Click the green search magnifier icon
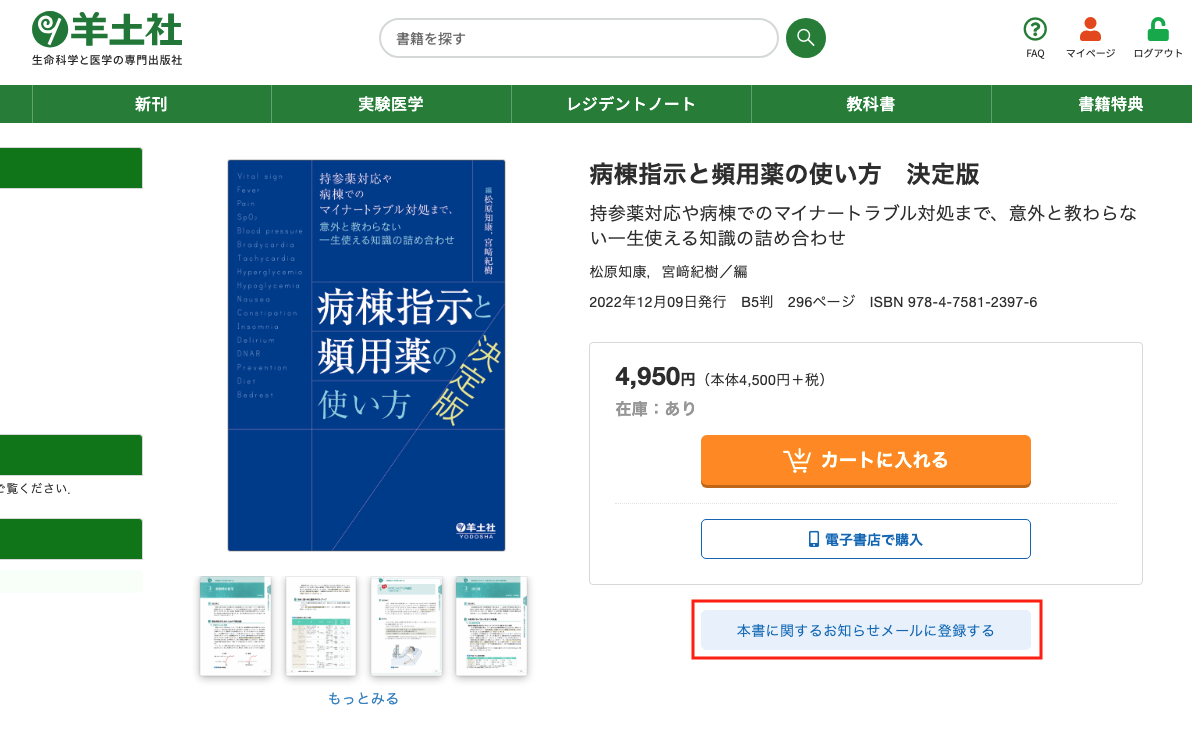 (806, 38)
